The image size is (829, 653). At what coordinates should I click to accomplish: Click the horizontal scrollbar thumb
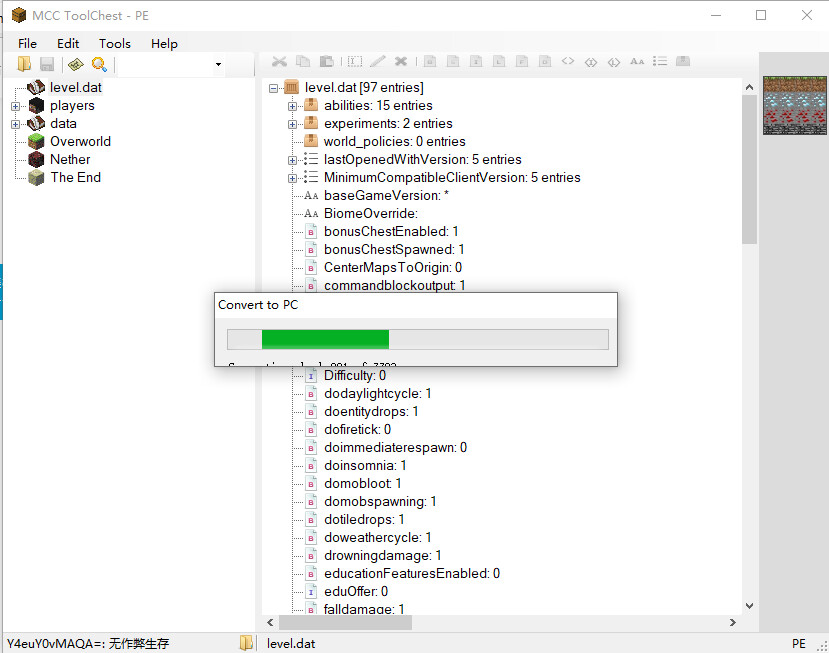pyautogui.click(x=345, y=622)
